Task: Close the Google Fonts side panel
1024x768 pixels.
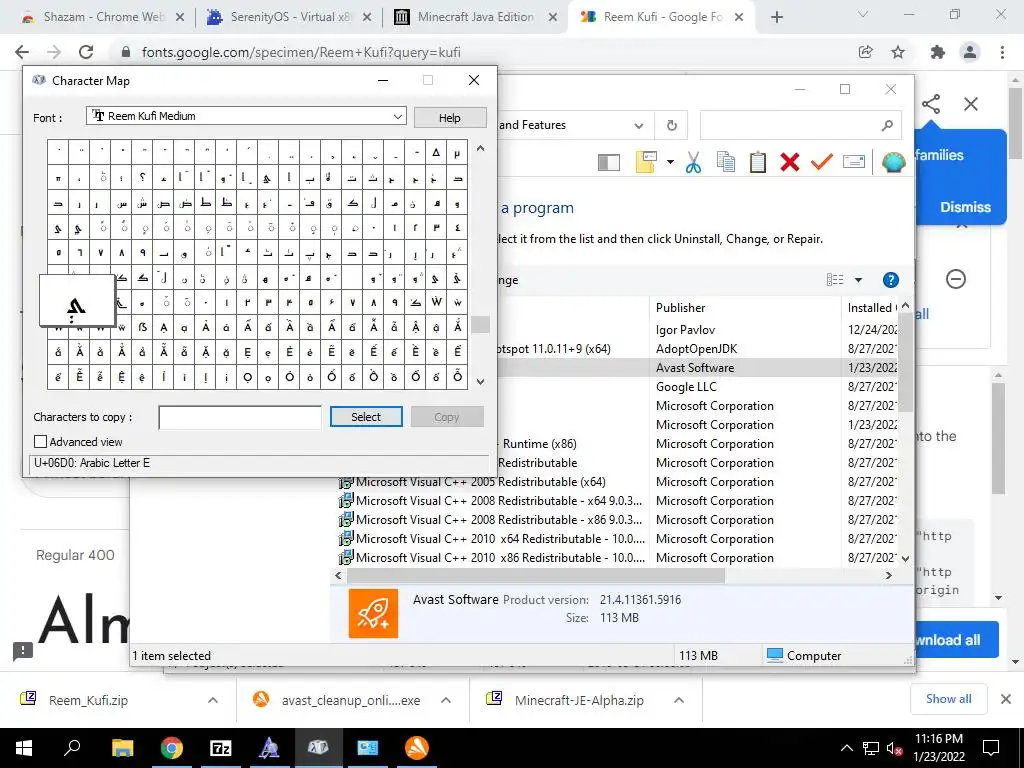Action: coord(970,104)
